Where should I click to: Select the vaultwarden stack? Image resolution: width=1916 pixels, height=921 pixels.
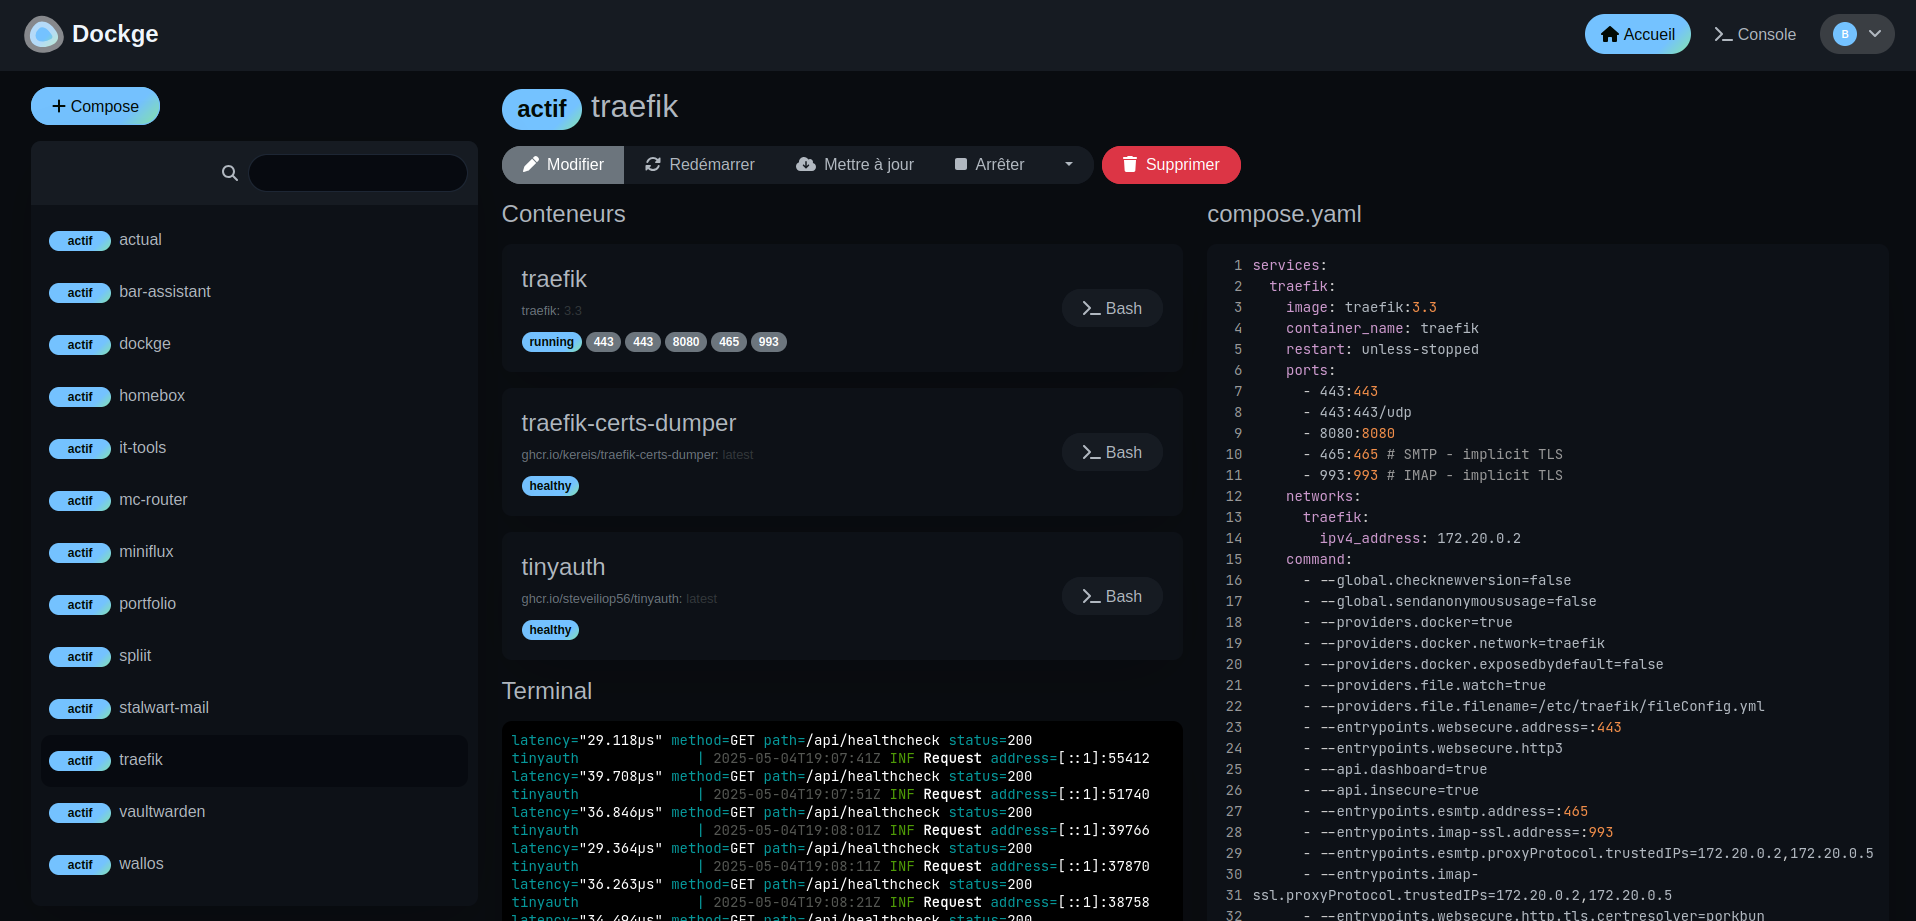(x=254, y=812)
